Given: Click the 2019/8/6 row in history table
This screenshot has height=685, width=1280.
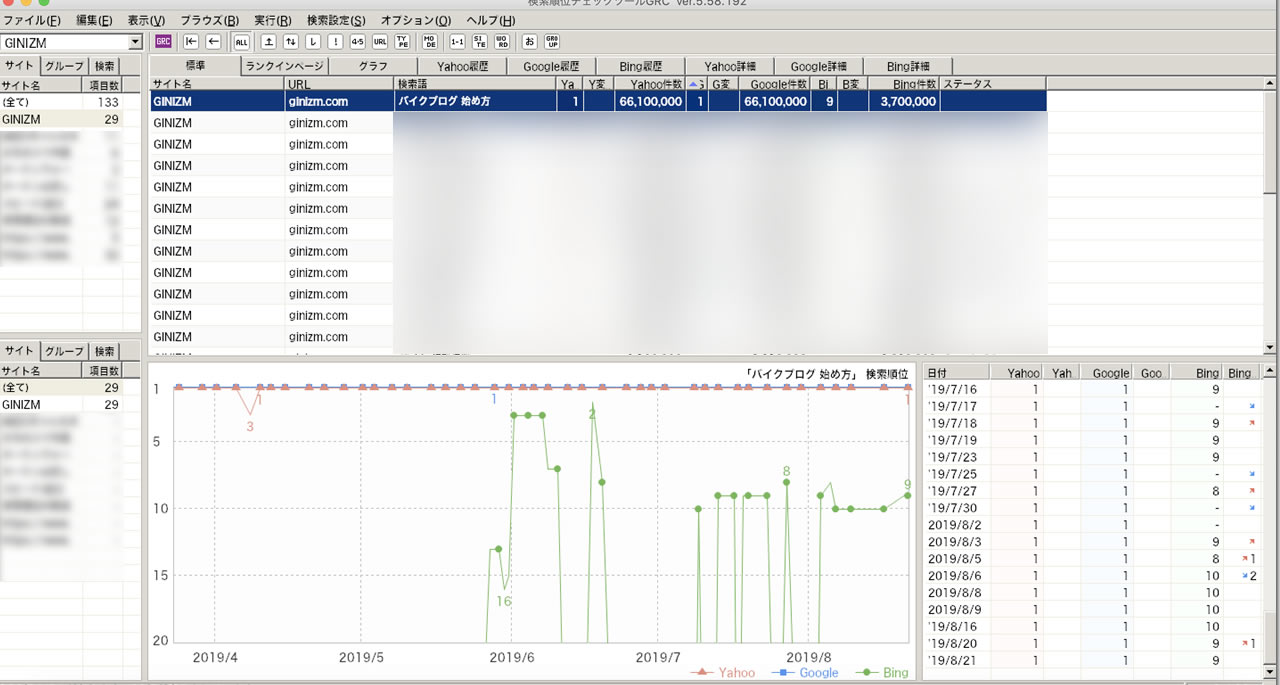Looking at the screenshot, I should coord(1093,575).
